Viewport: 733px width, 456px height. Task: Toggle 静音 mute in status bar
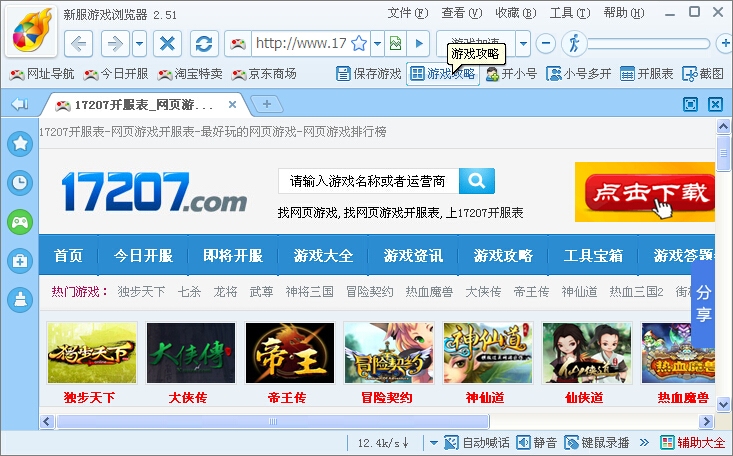pos(537,442)
